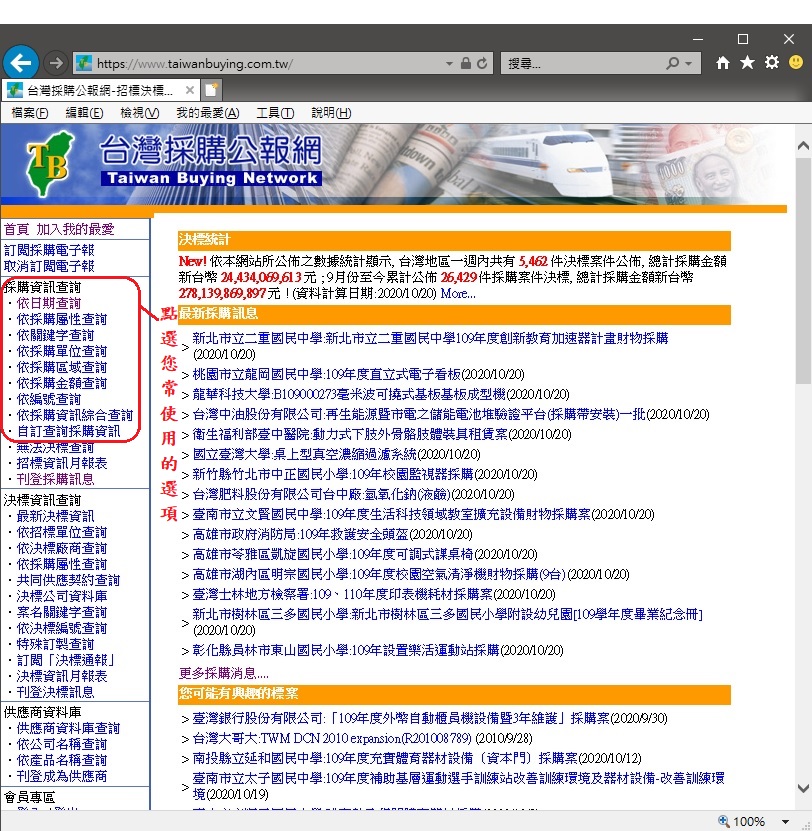Open 依編號查詢 link

pos(49,399)
